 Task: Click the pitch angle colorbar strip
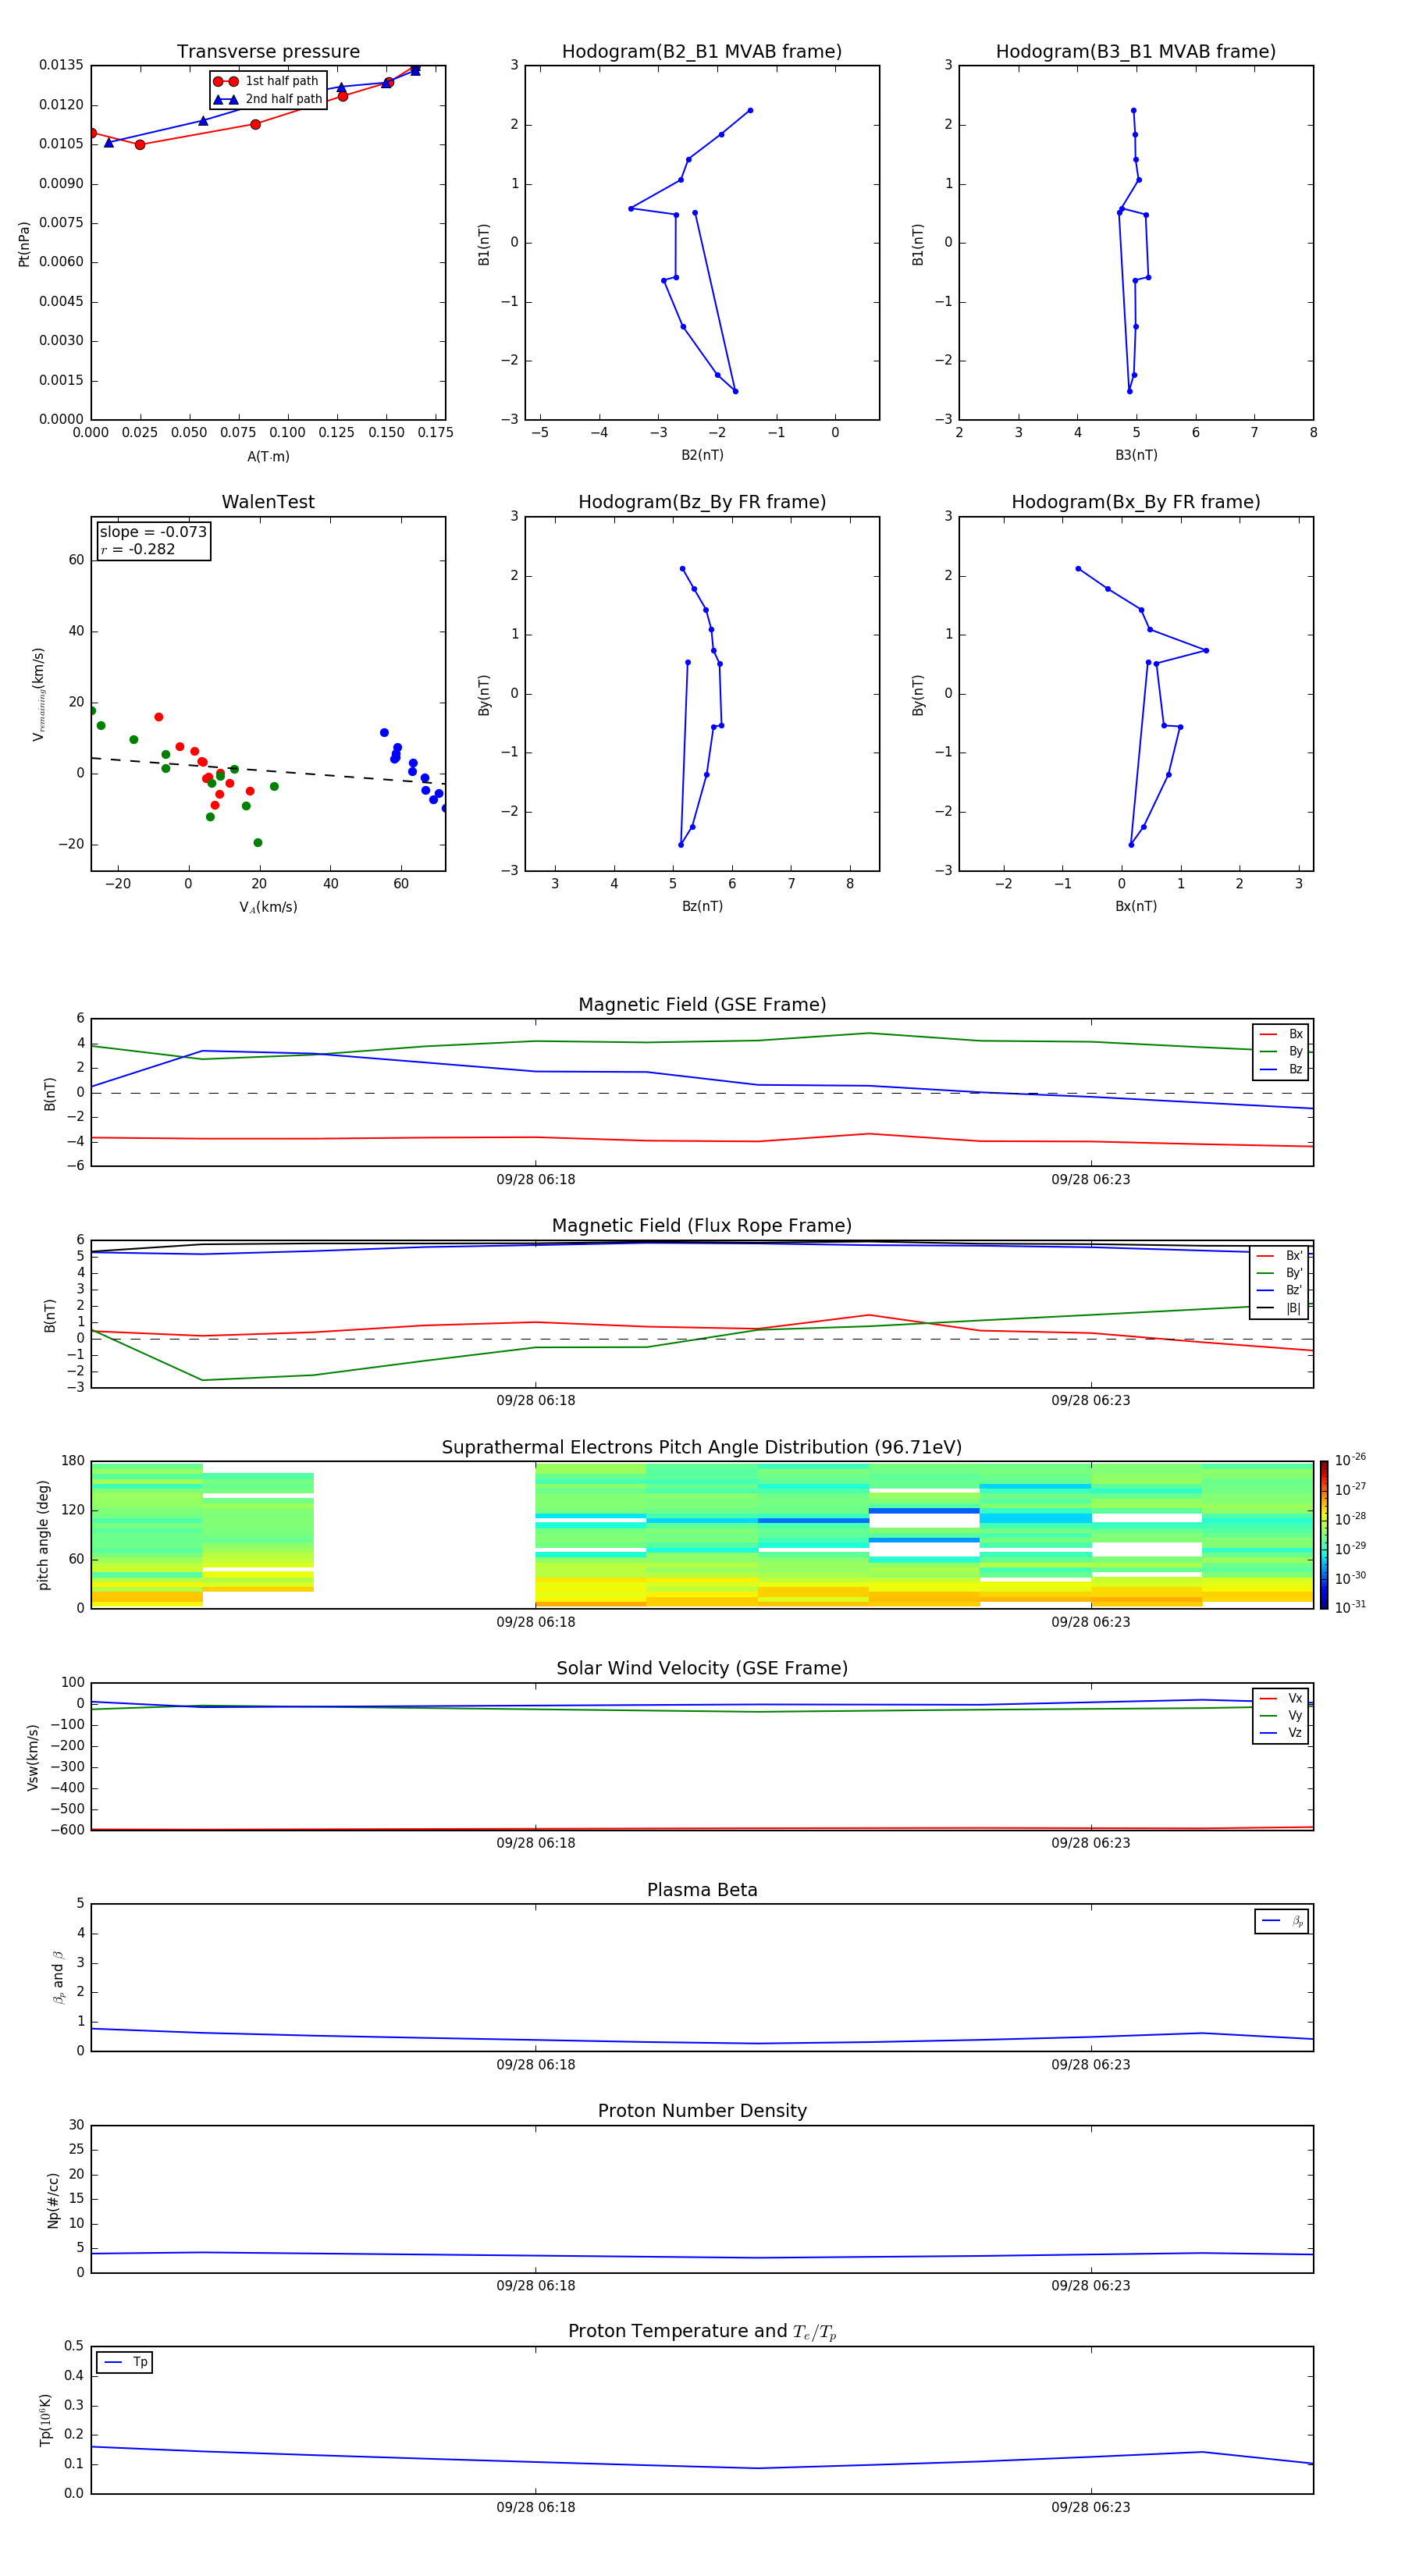[x=1324, y=1535]
